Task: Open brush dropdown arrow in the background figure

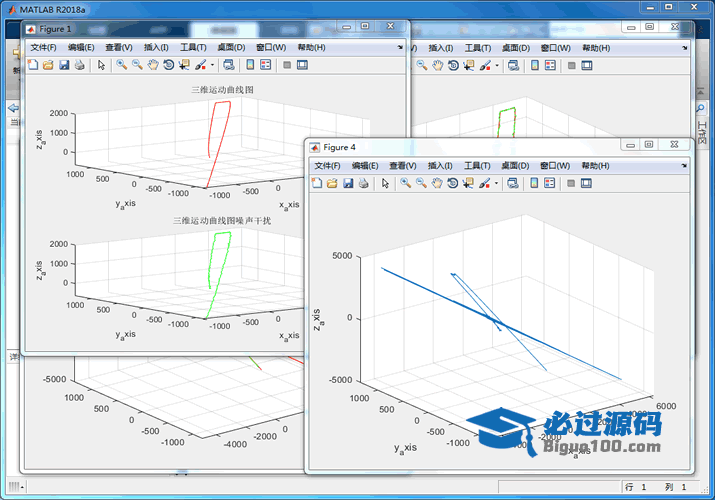Action: click(x=497, y=65)
